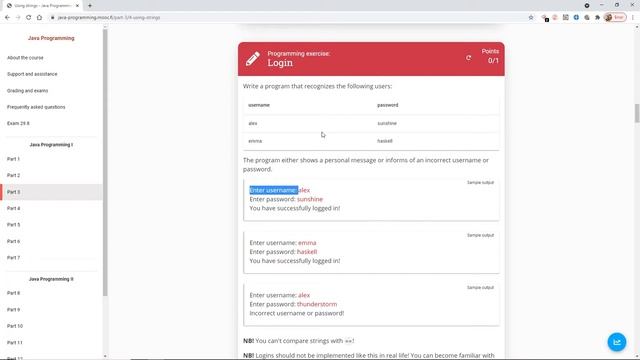This screenshot has height=360, width=640.
Task: Go to Part 9 in sidebar
Action: (13, 310)
